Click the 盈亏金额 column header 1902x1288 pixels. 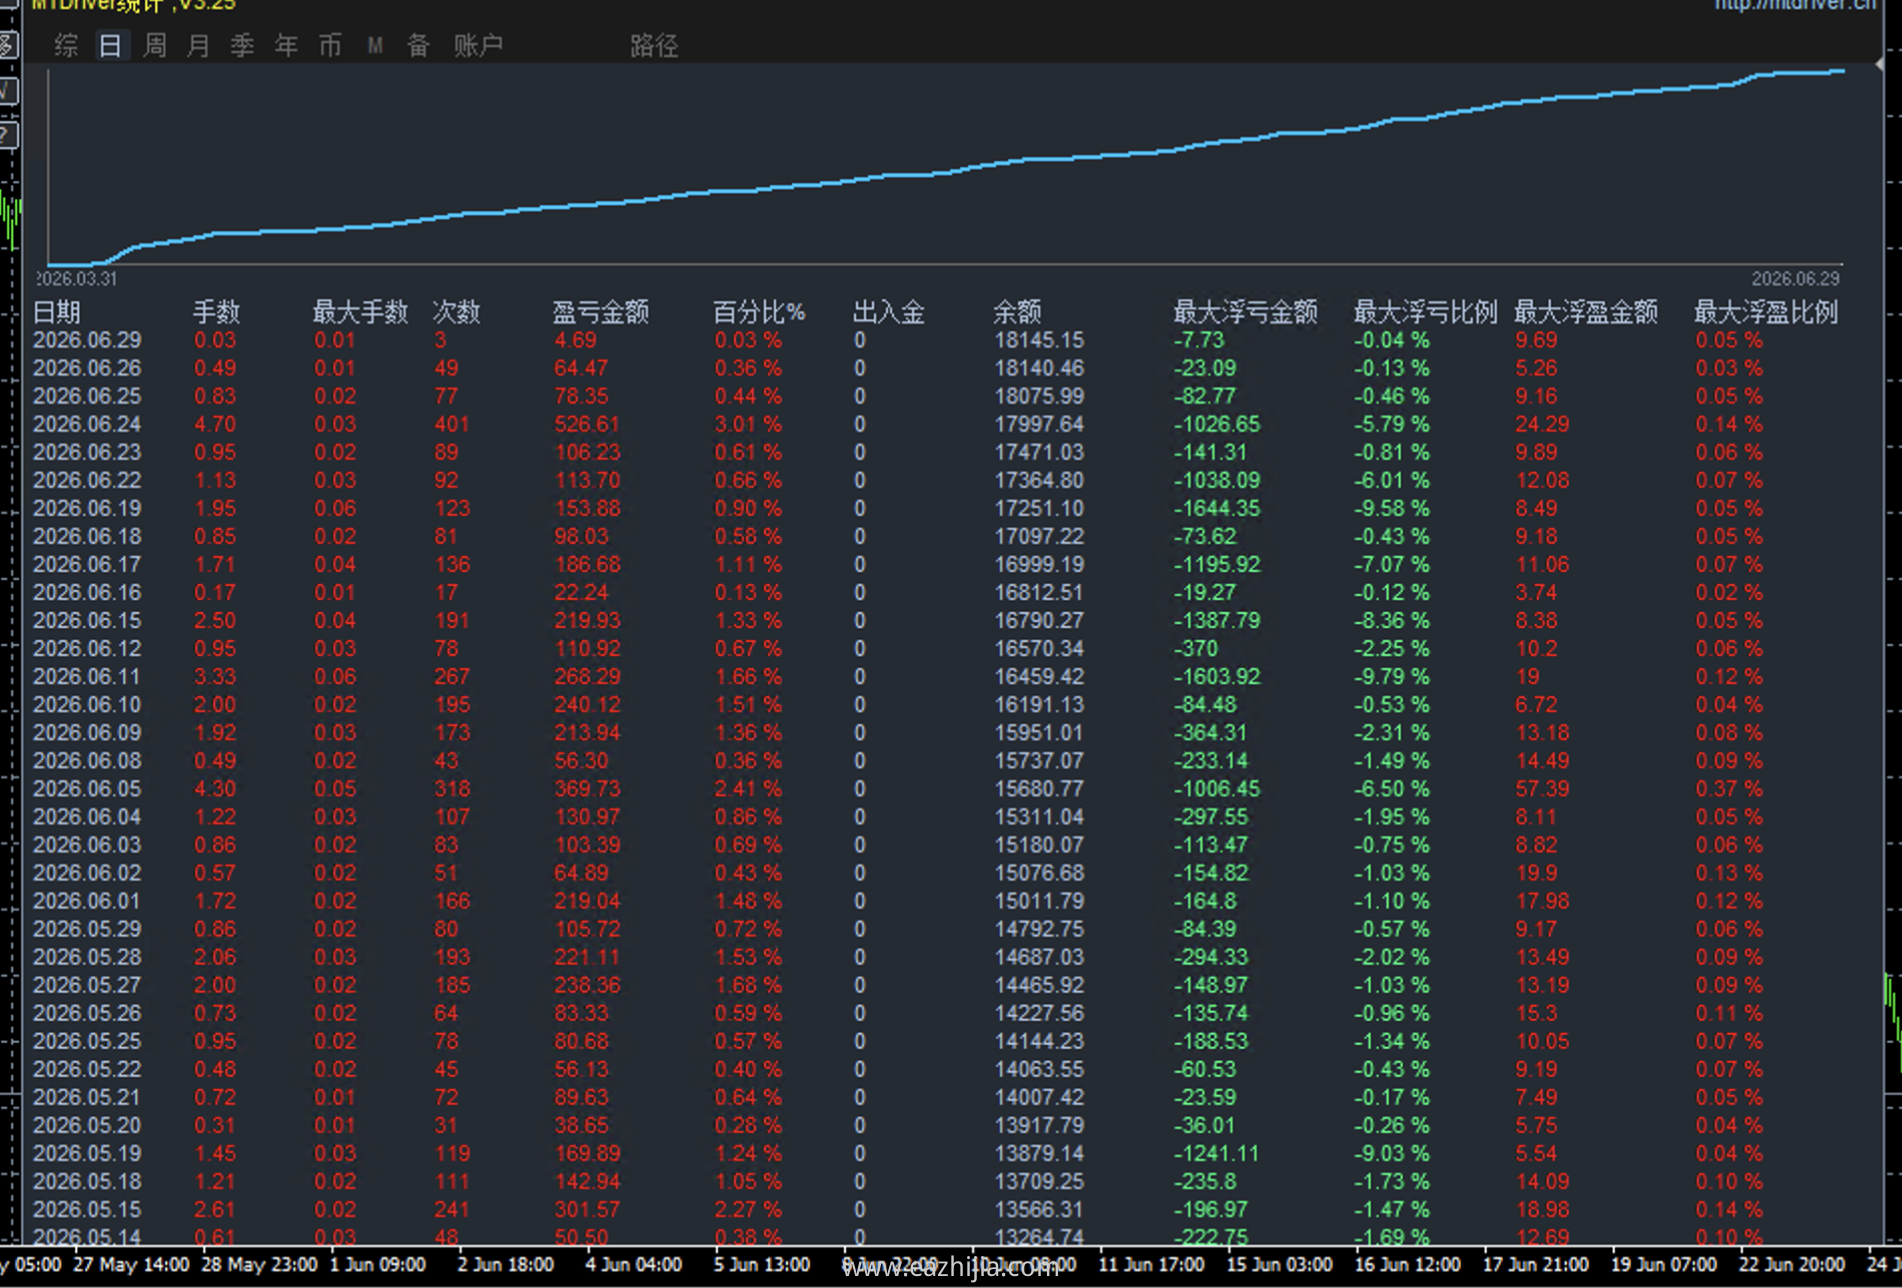tap(601, 312)
